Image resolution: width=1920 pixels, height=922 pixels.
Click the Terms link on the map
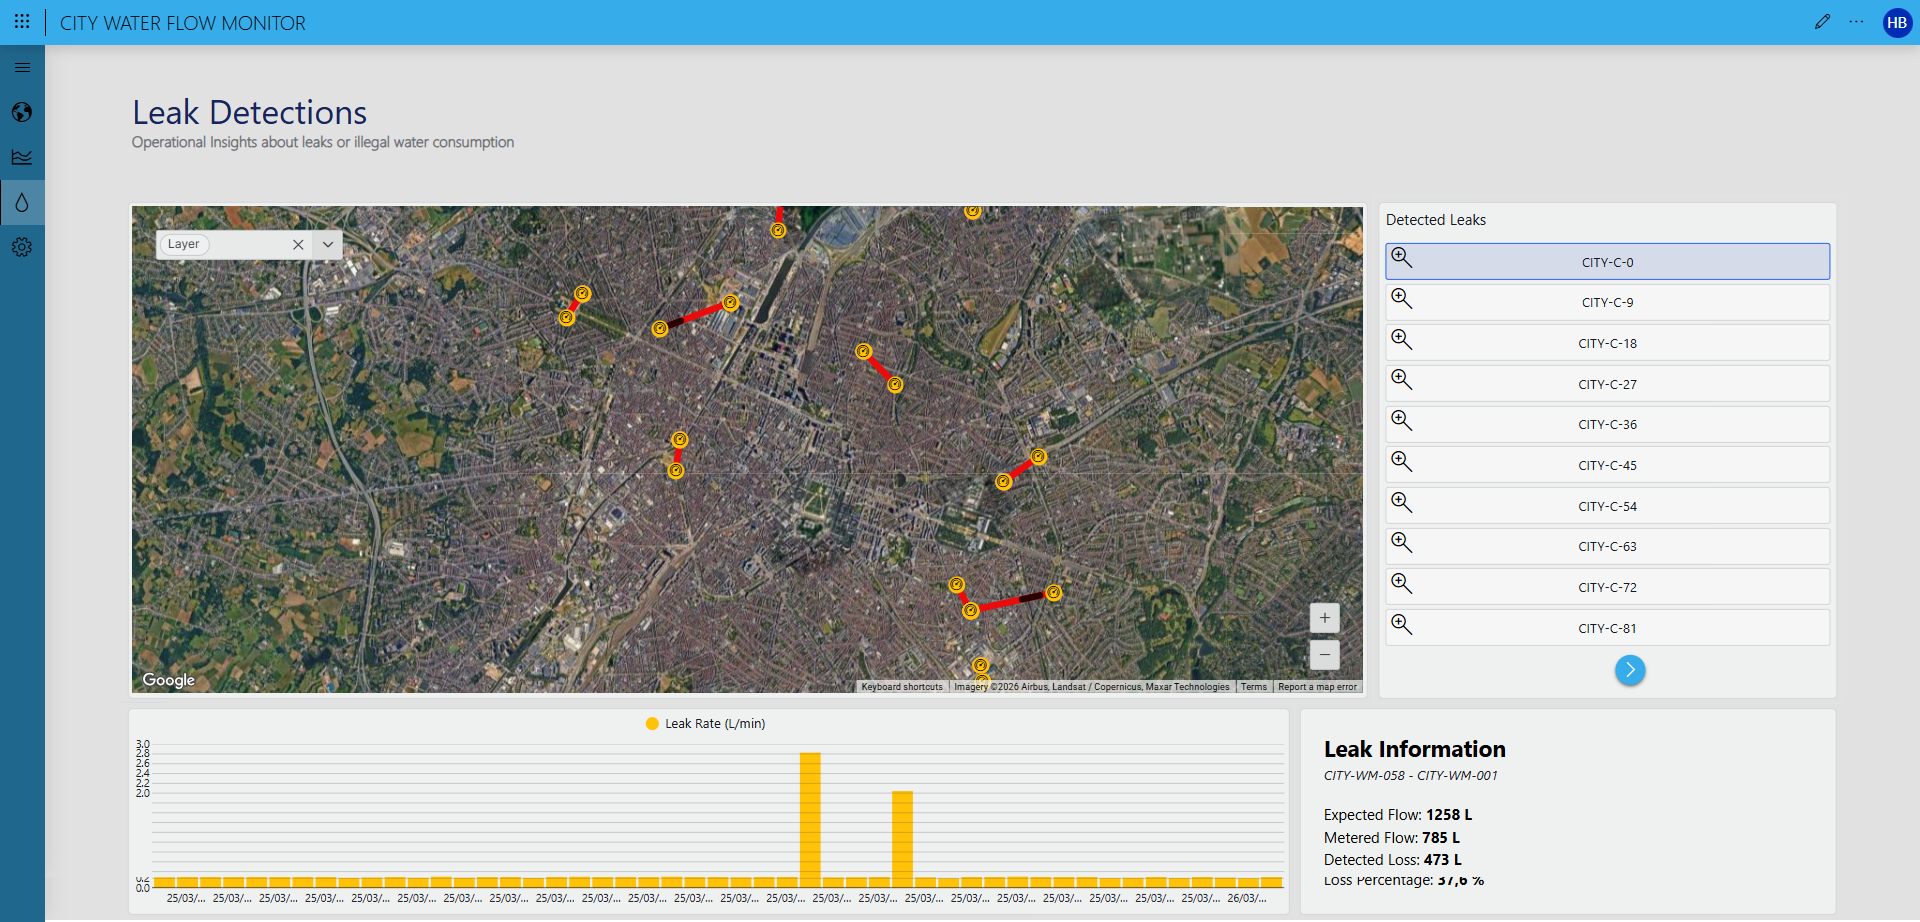point(1253,687)
